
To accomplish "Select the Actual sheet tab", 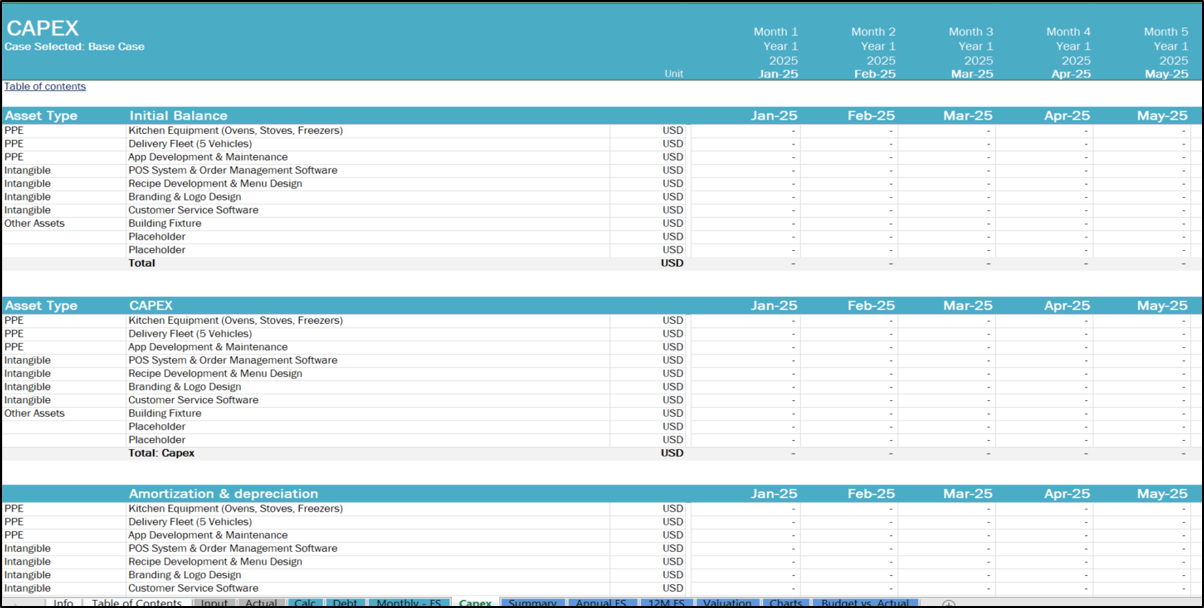I will pos(261,603).
